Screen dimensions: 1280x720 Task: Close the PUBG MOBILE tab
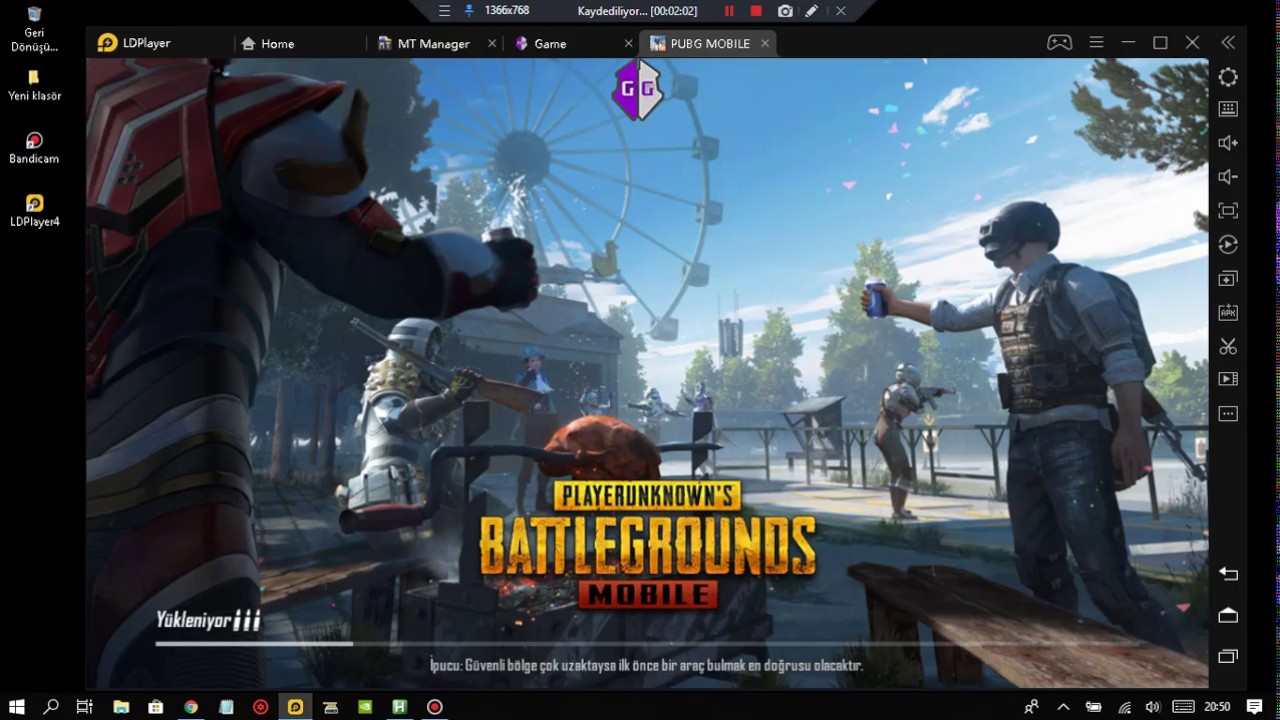(765, 43)
